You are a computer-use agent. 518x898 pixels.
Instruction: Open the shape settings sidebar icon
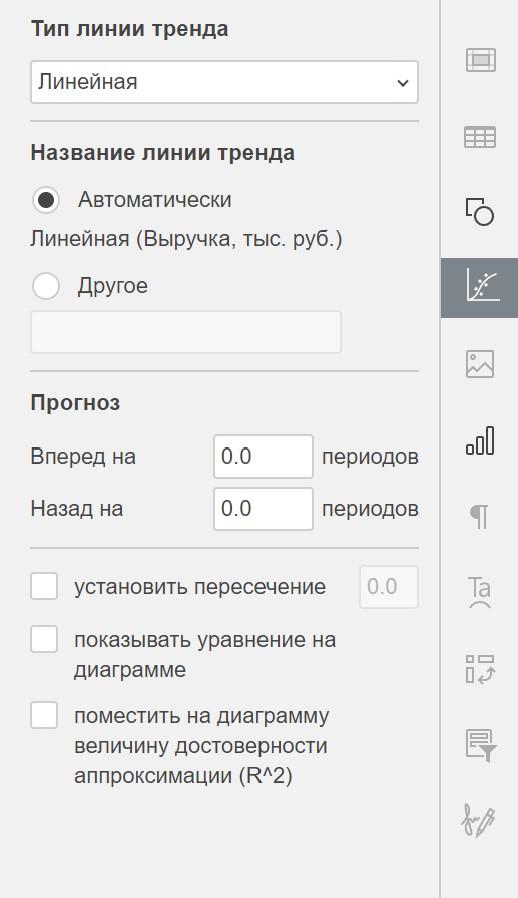pos(480,211)
